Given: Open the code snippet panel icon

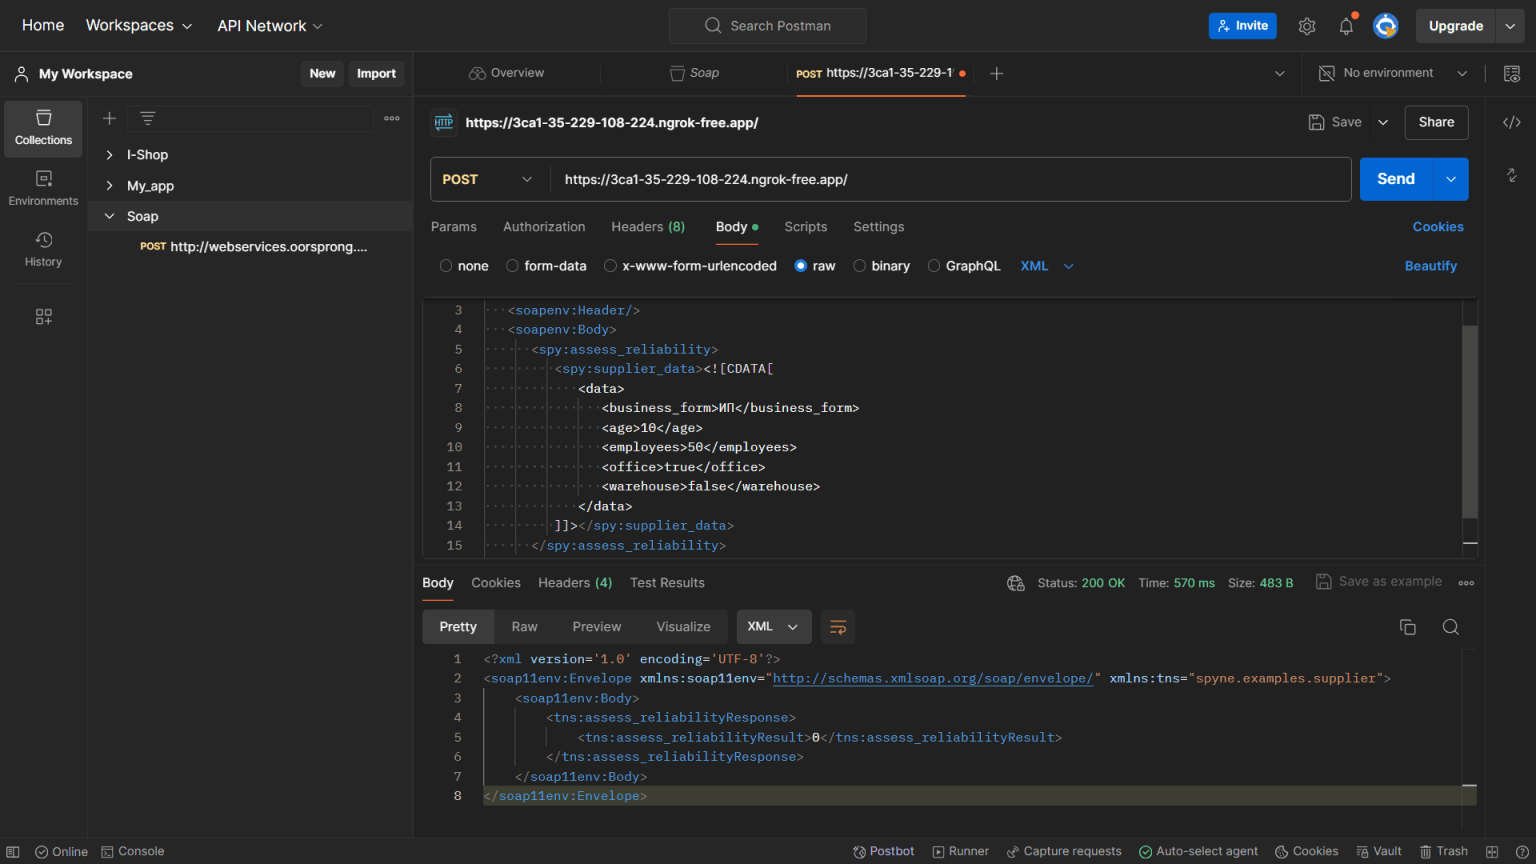Looking at the screenshot, I should pyautogui.click(x=1511, y=122).
